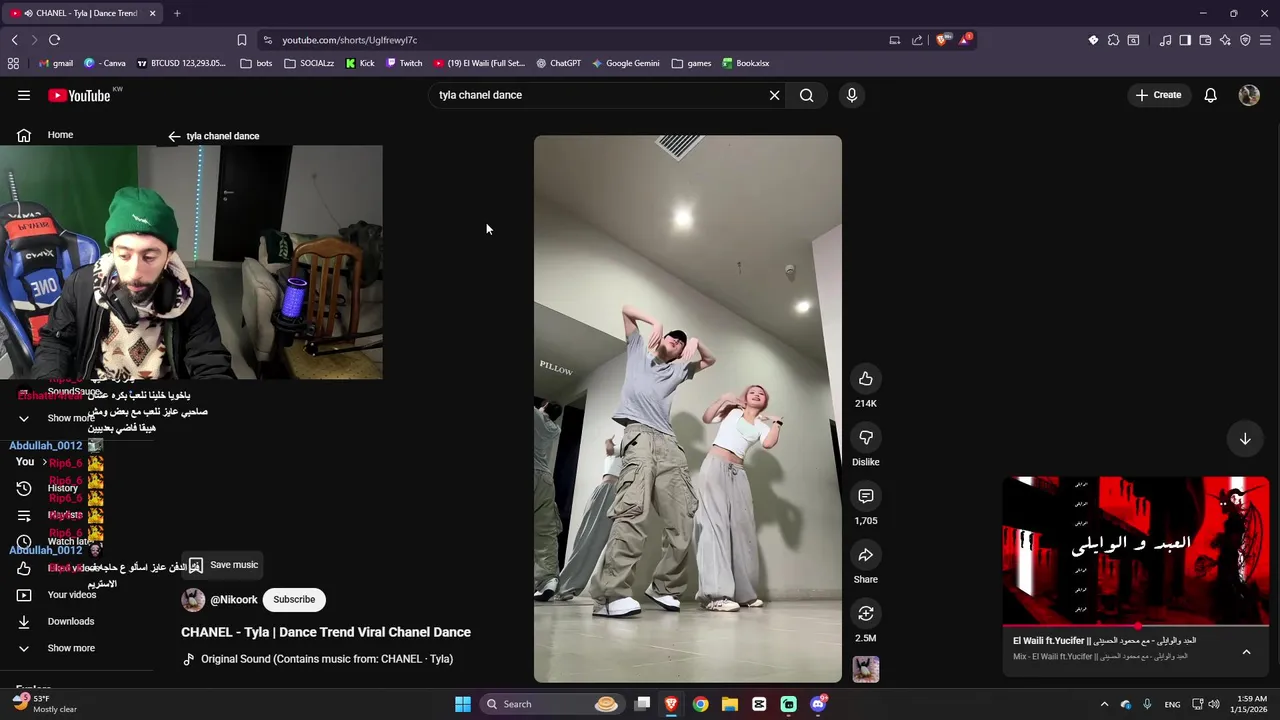Open the browser playlist music note icon
Viewport: 1280px width, 720px height.
point(1165,40)
